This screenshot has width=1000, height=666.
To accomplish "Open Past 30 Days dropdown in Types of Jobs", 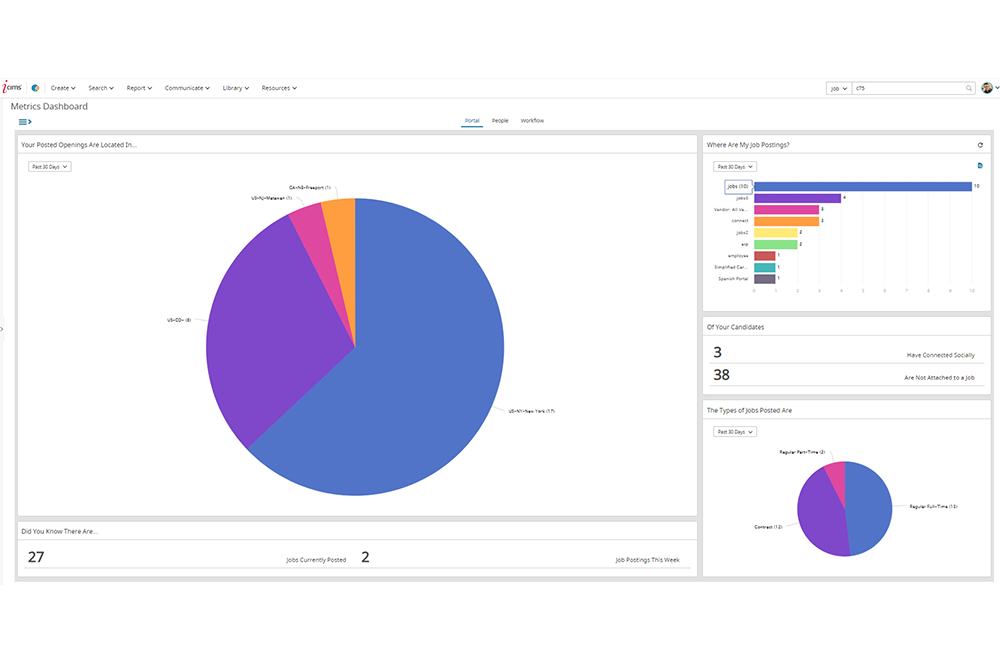I will [735, 432].
